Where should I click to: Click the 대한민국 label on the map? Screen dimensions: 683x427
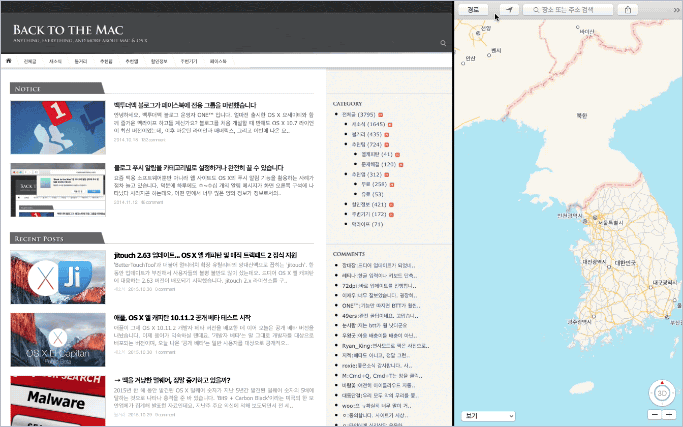[x=625, y=263]
